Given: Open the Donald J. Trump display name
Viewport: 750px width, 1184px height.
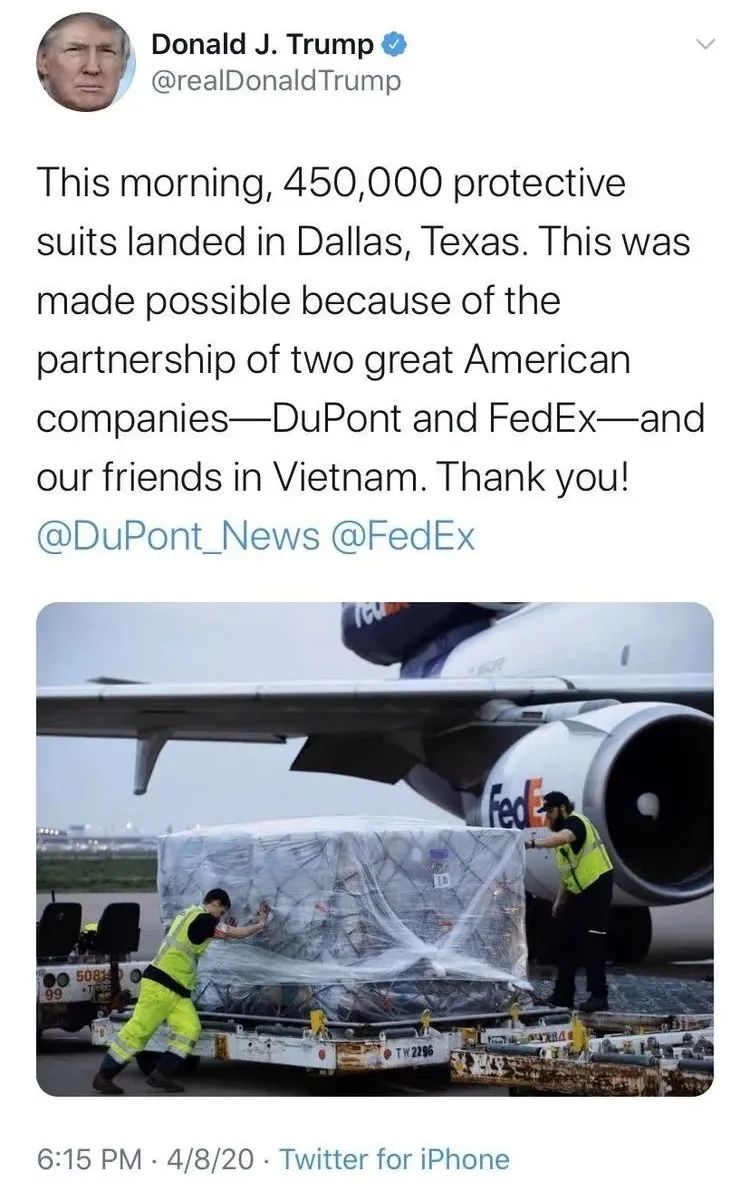Looking at the screenshot, I should coord(262,45).
